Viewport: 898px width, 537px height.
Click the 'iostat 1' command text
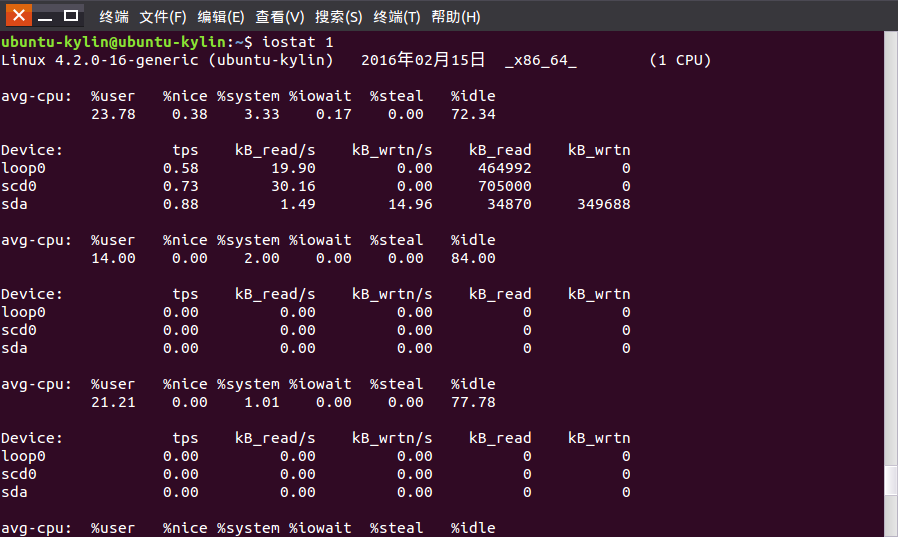pyautogui.click(x=297, y=42)
